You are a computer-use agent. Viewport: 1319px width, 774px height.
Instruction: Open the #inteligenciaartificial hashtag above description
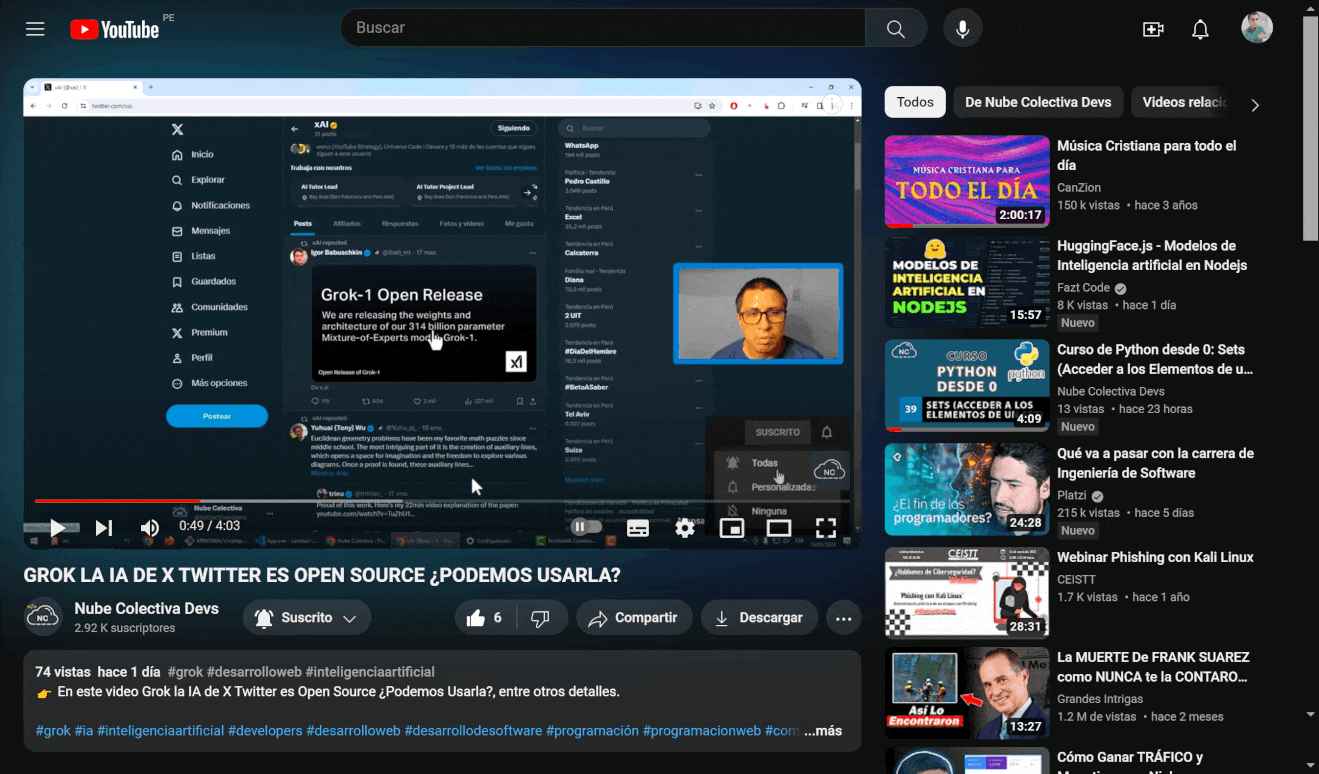[370, 672]
